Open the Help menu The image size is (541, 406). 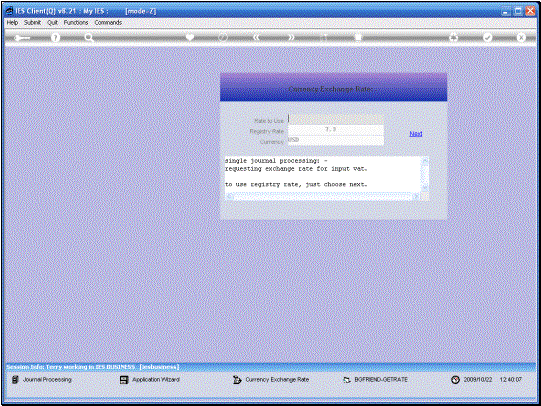point(12,22)
